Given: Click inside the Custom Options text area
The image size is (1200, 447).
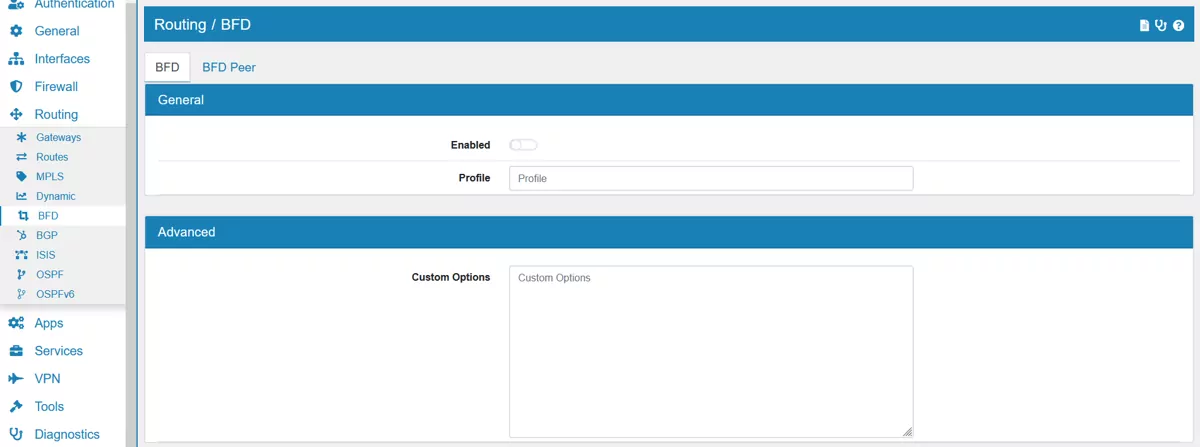Looking at the screenshot, I should 710,350.
